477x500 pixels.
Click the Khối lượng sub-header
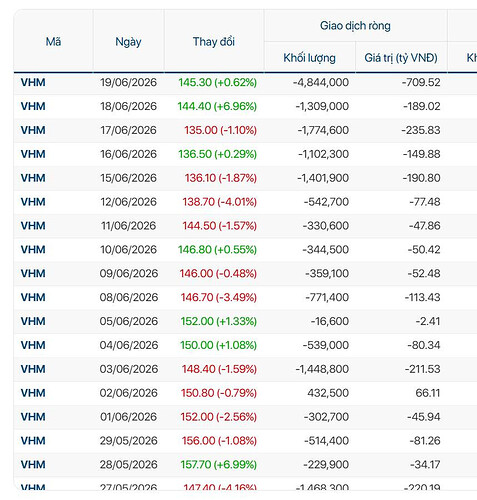[x=309, y=58]
